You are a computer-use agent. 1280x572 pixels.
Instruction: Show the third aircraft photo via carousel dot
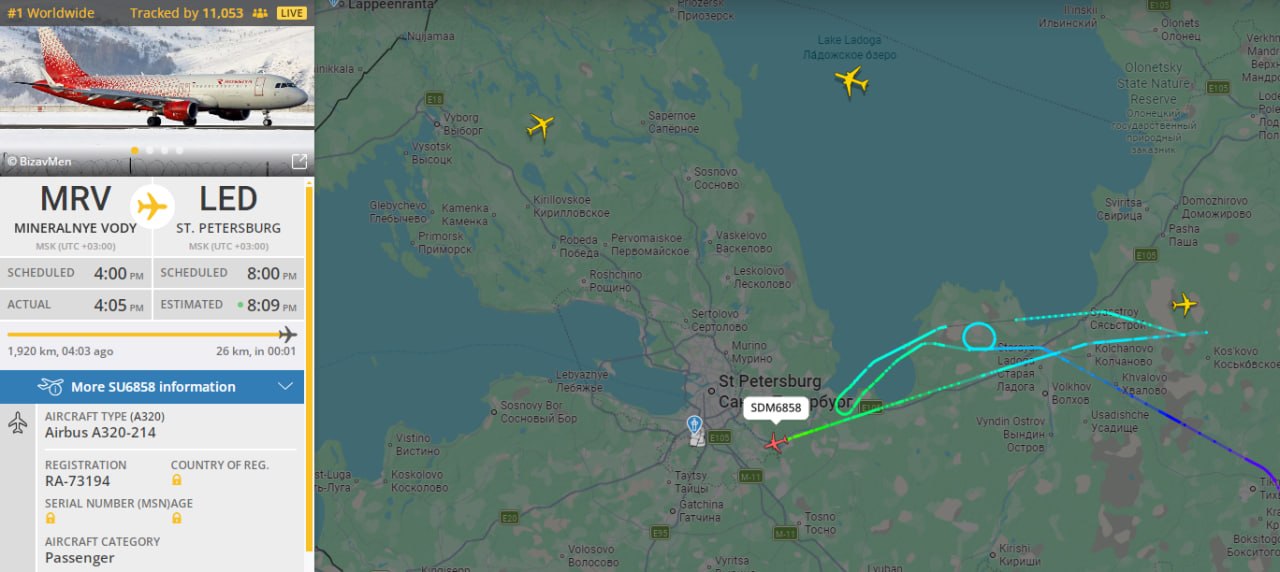point(164,150)
